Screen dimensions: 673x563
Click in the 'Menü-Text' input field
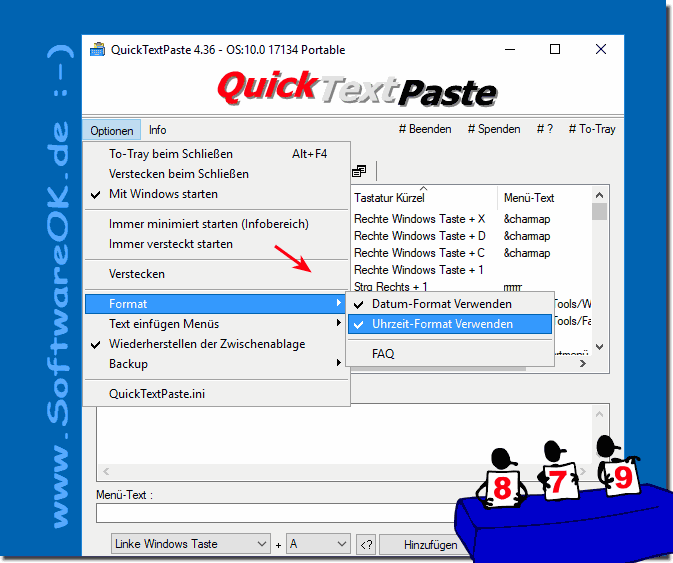pos(276,513)
